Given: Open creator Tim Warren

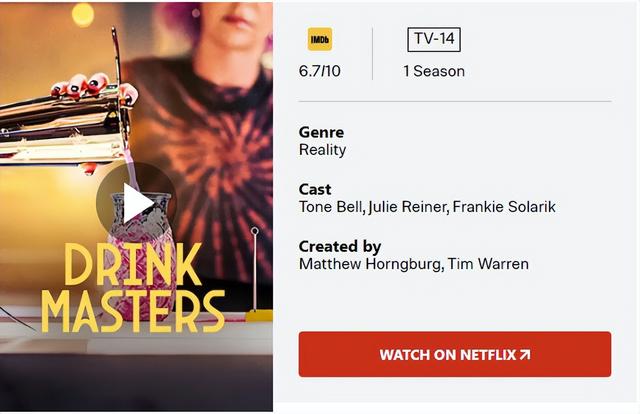Looking at the screenshot, I should (x=488, y=264).
